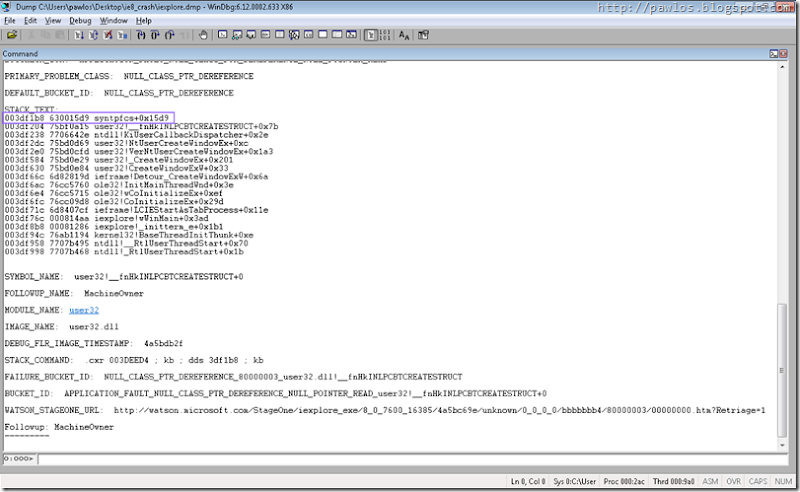This screenshot has width=800, height=492.
Task: Open the Locals window toolbar icon
Action: tap(251, 35)
